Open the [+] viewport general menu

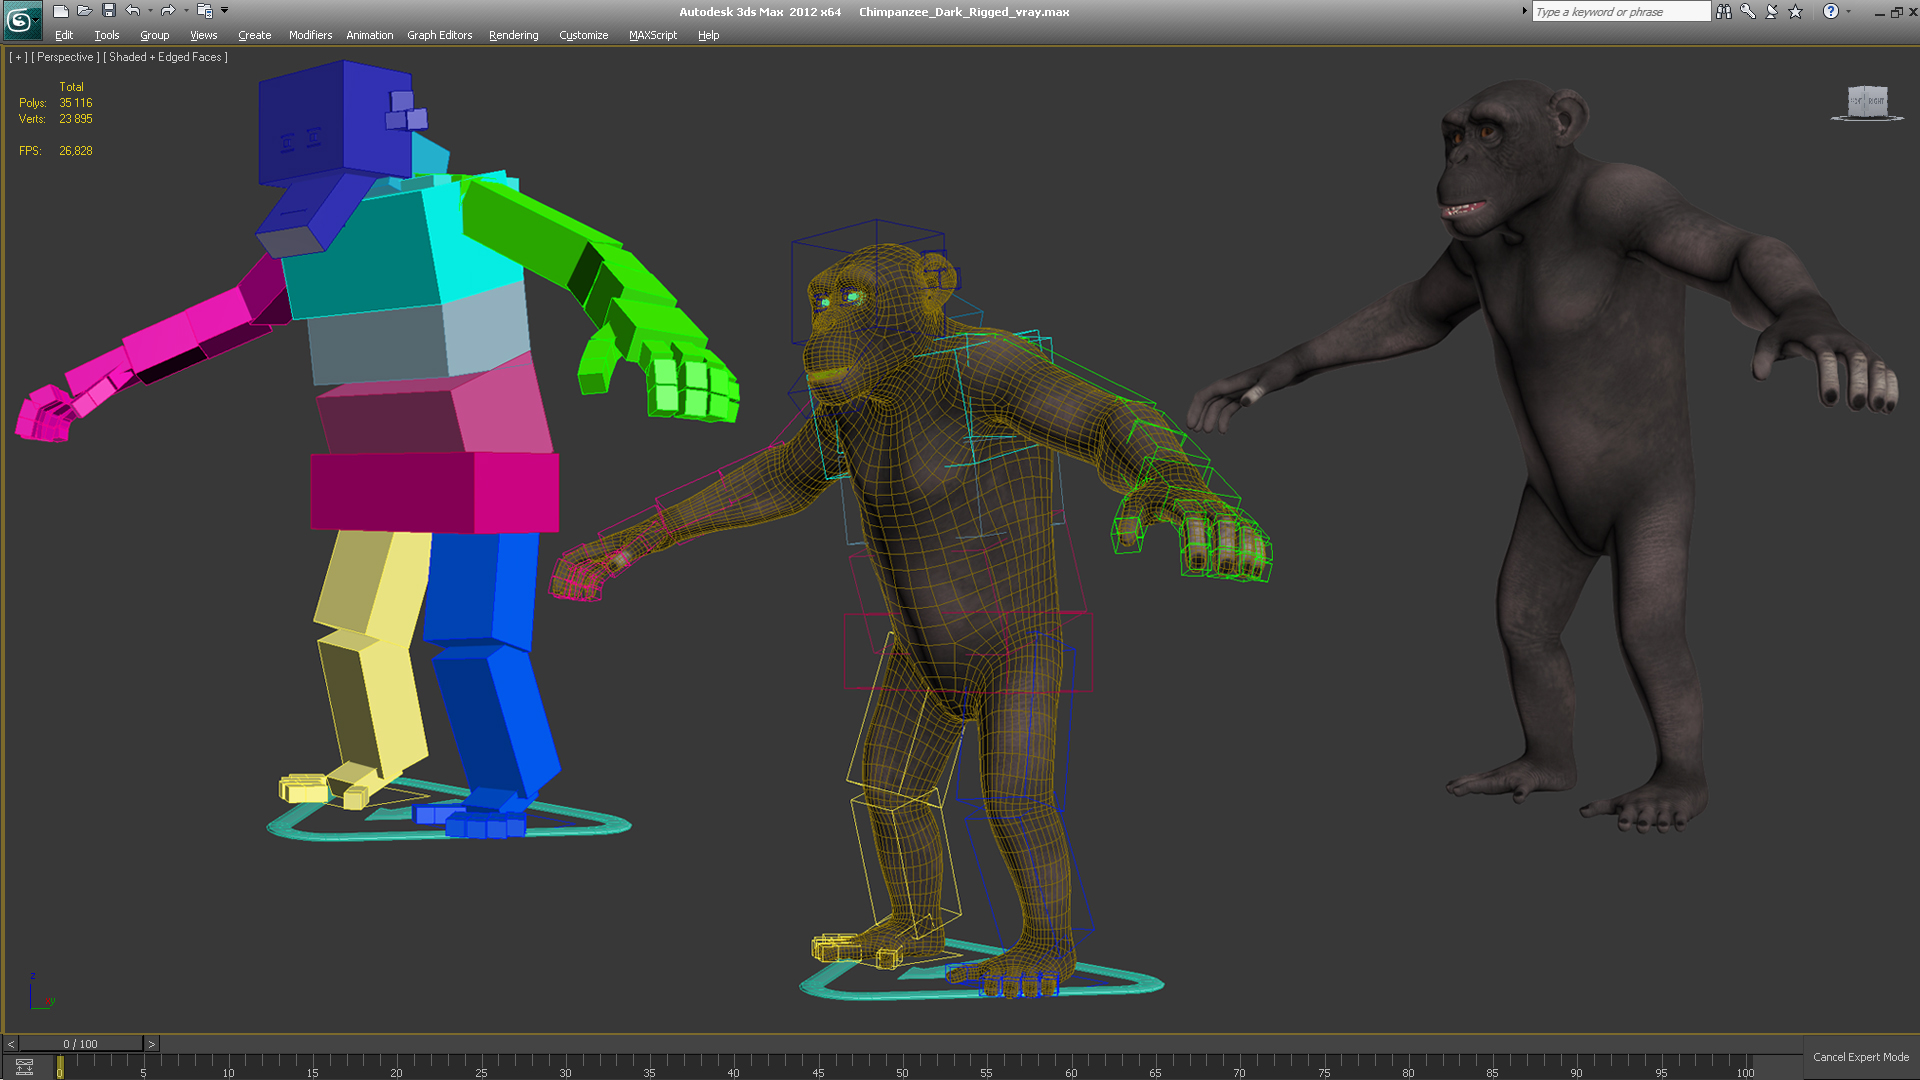tap(18, 57)
